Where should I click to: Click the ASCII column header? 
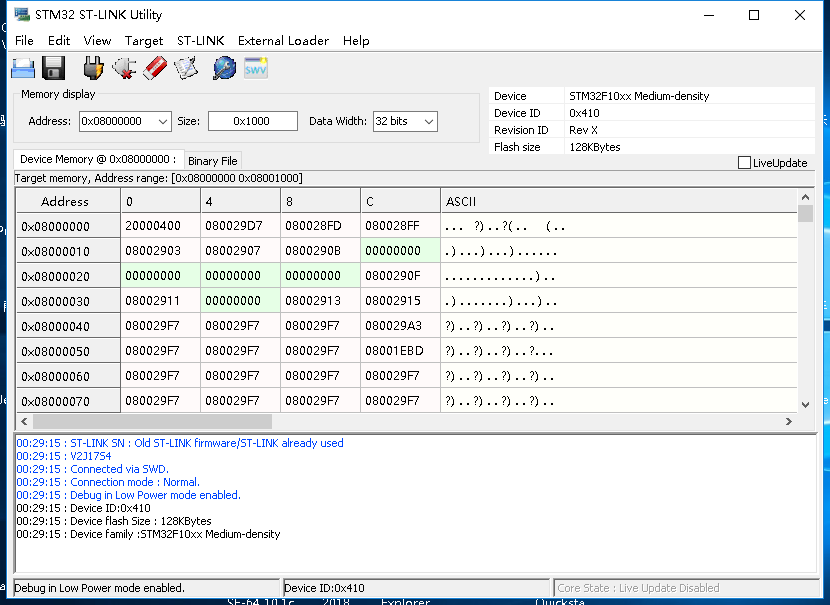[619, 201]
